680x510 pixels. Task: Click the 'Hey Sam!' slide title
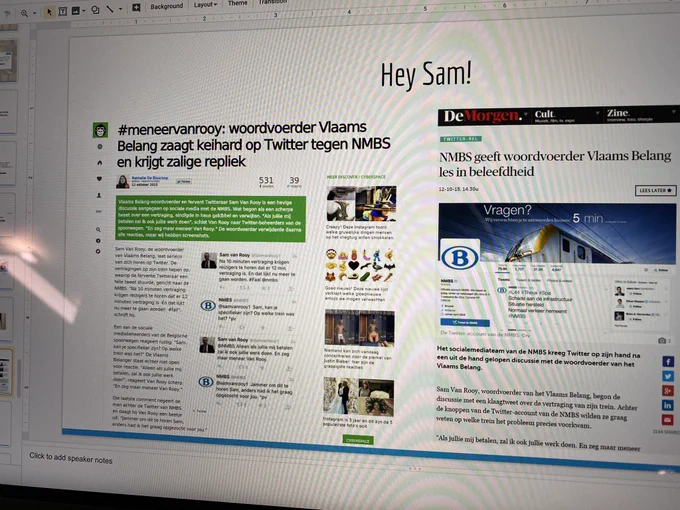426,75
